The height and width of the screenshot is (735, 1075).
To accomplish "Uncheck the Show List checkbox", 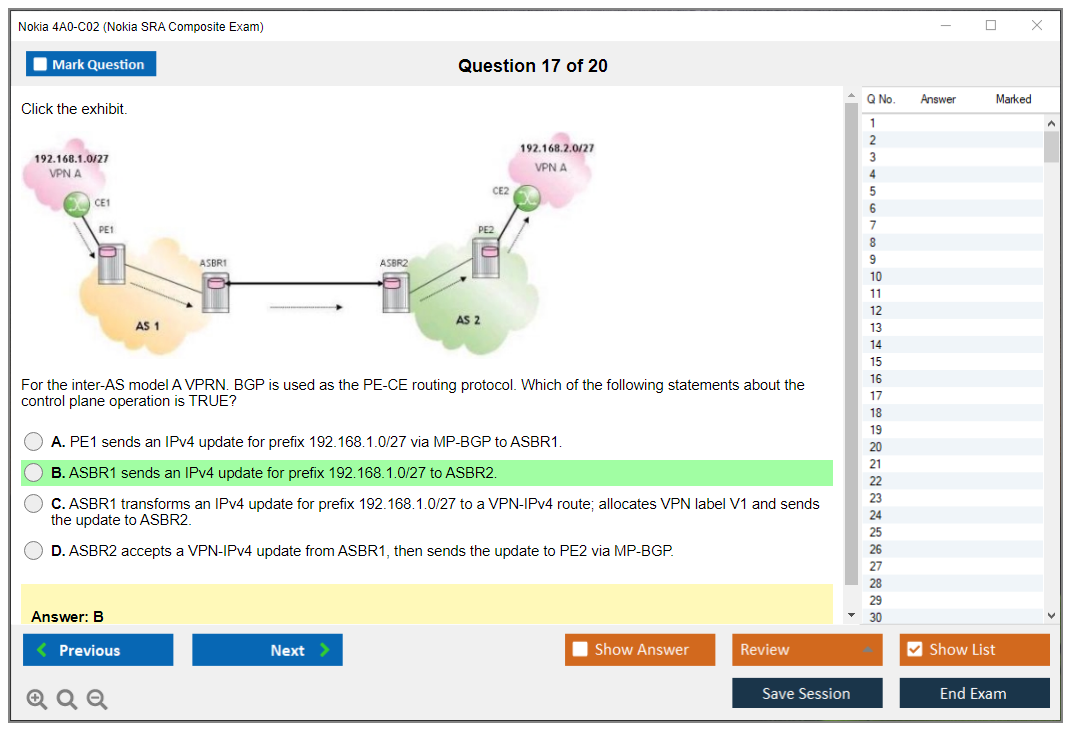I will (x=914, y=650).
